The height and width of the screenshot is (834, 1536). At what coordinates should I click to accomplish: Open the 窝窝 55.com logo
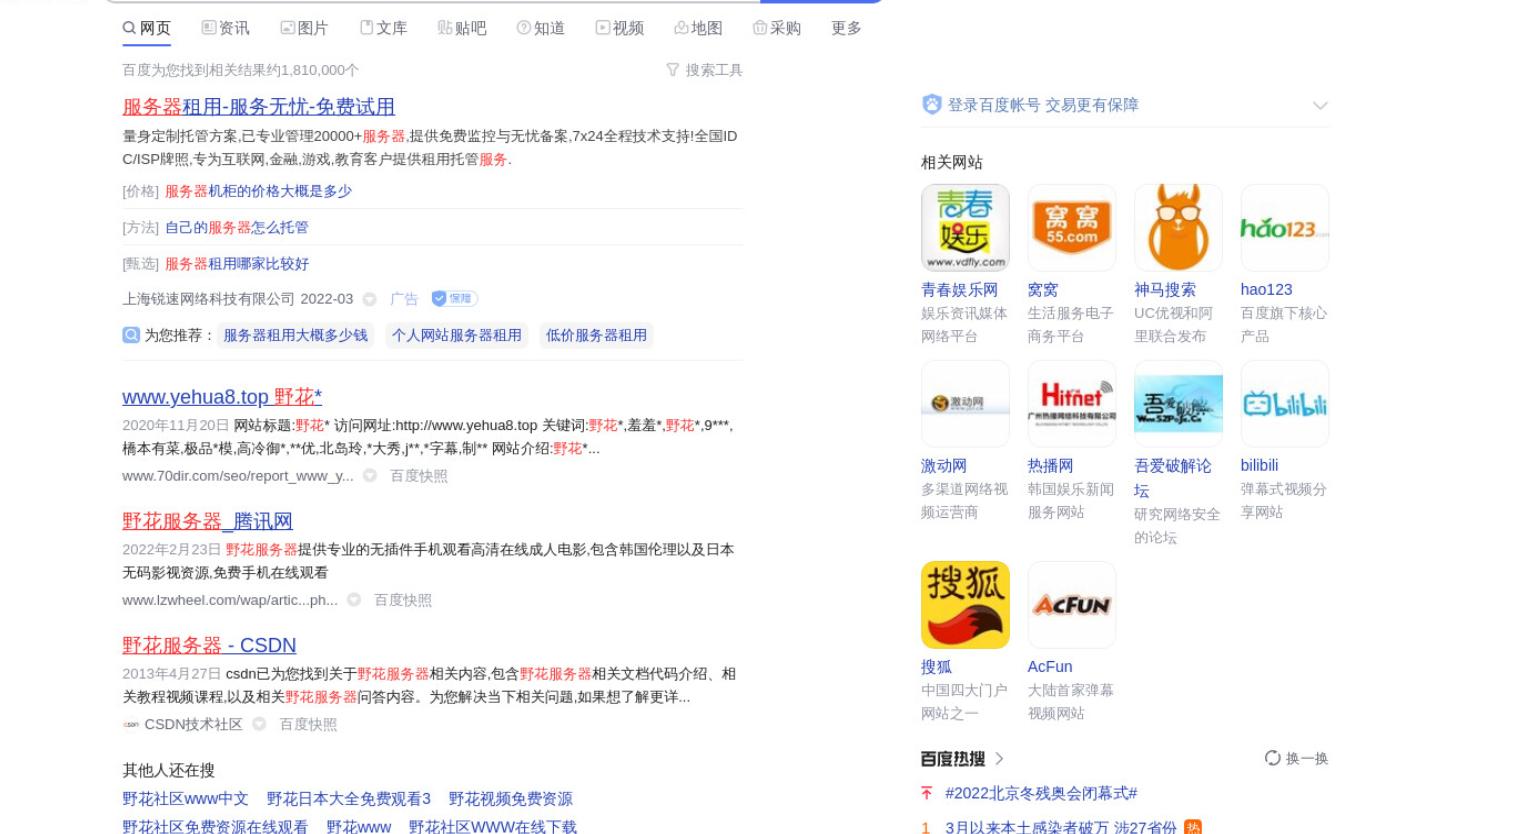point(1072,228)
